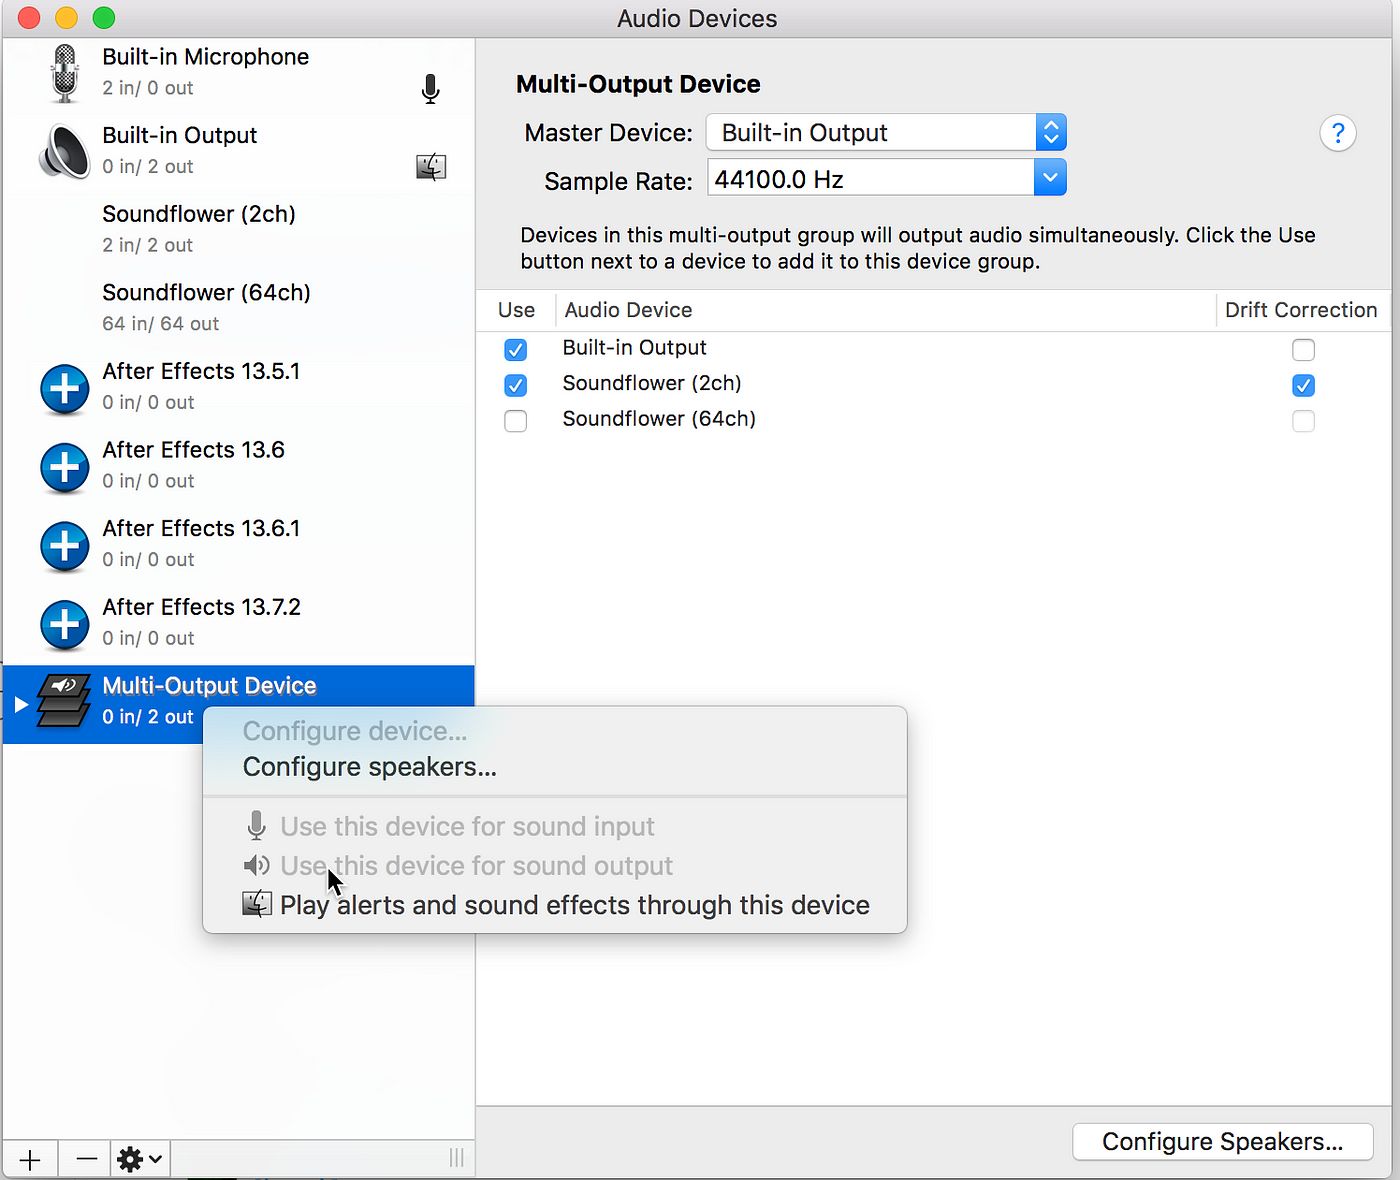Screen dimensions: 1400x1180
Task: Click the Use column header
Action: click(516, 310)
